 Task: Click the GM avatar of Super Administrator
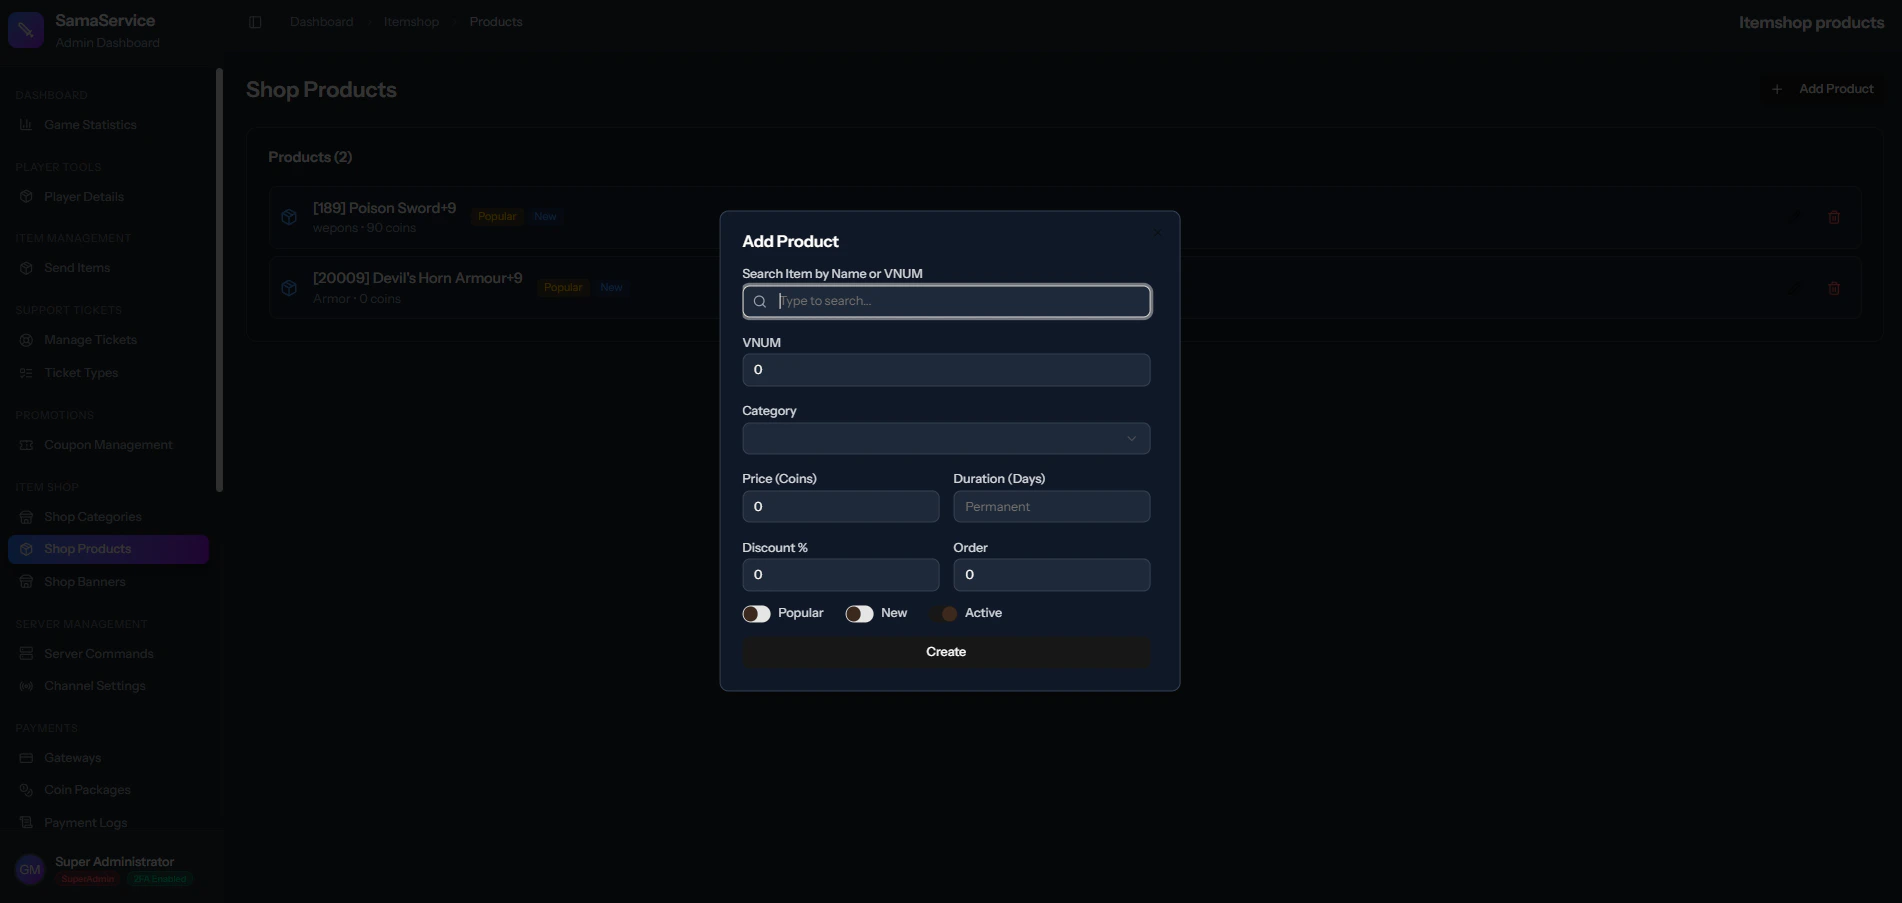(30, 870)
